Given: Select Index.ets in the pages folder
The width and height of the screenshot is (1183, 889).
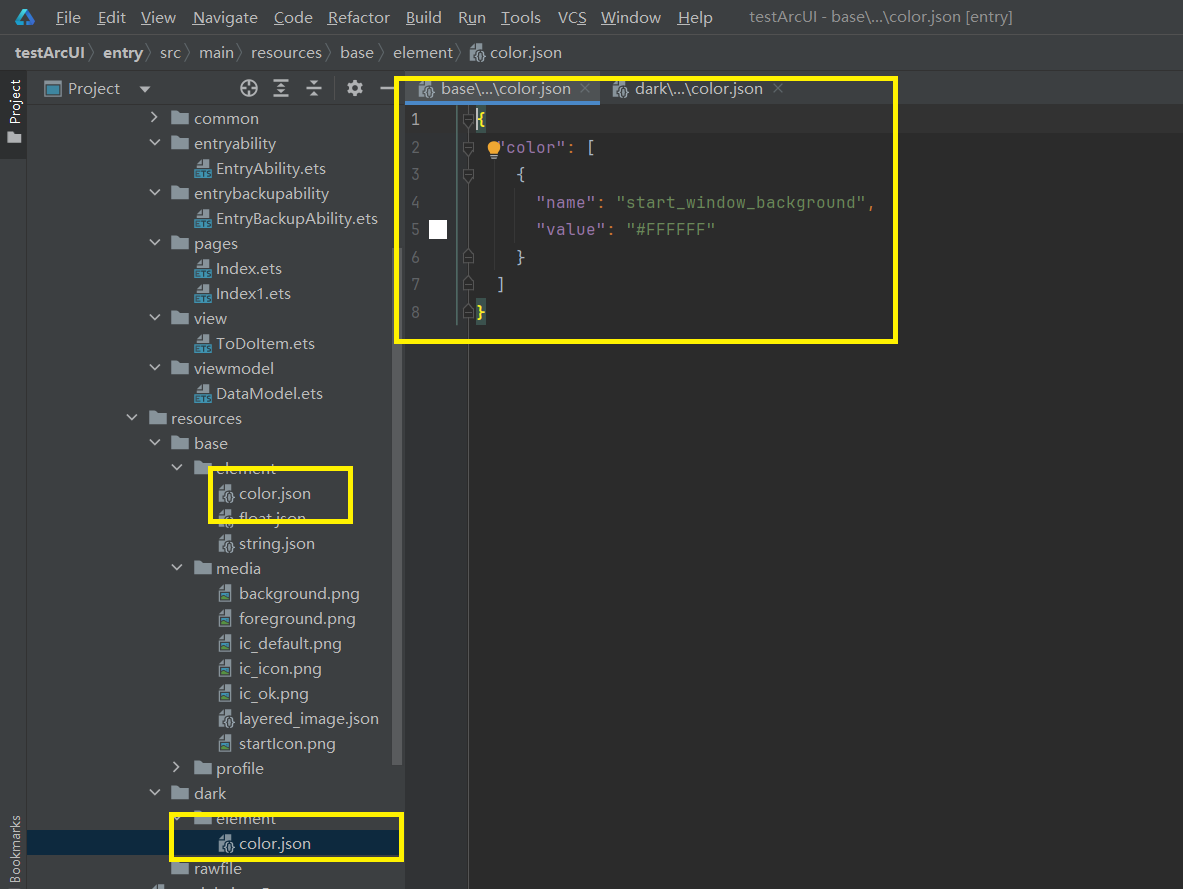Looking at the screenshot, I should (249, 269).
